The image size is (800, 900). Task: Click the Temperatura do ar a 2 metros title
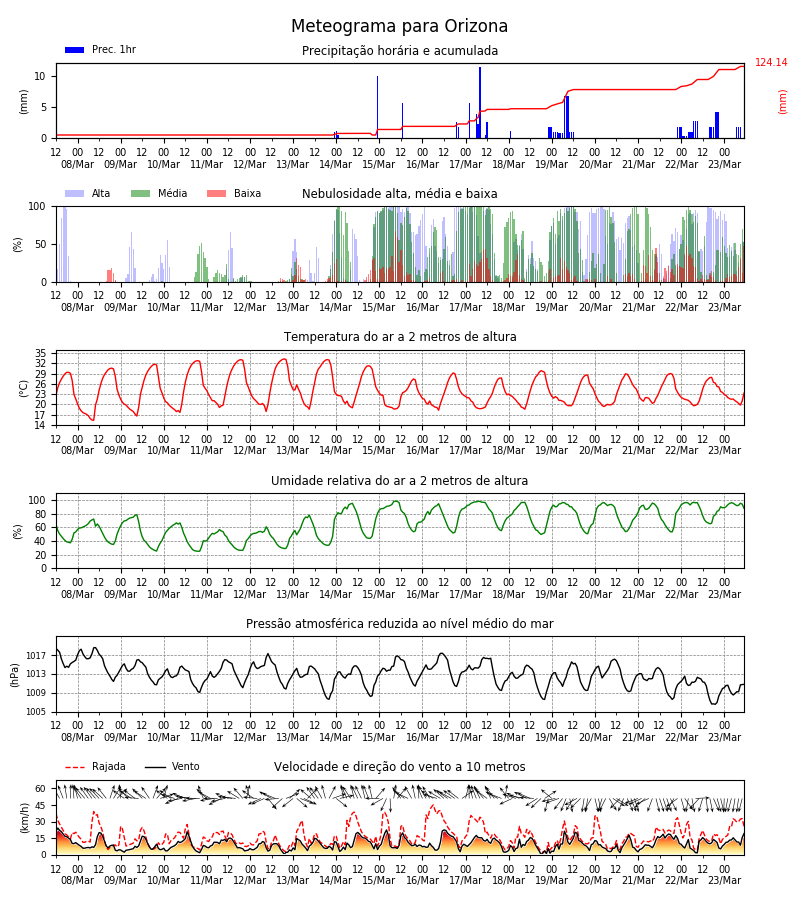coord(400,336)
